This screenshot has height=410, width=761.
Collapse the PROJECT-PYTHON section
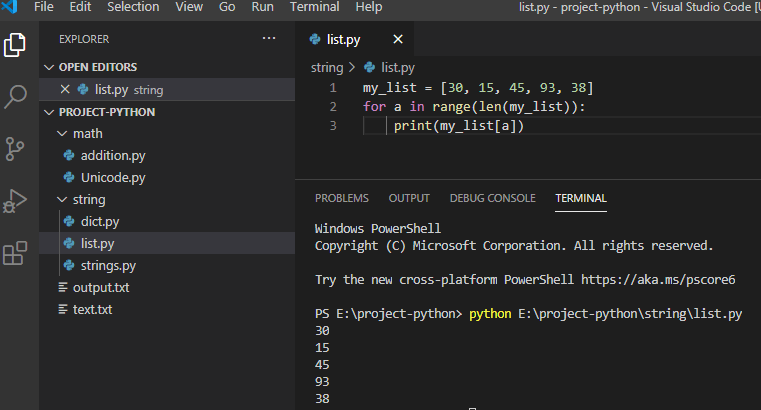[x=49, y=112]
